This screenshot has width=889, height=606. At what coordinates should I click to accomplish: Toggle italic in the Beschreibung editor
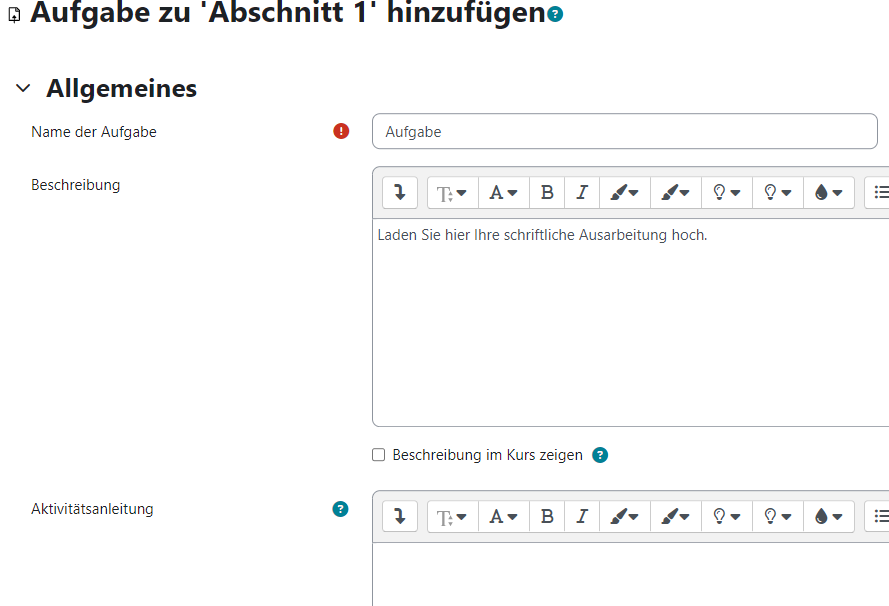click(x=581, y=192)
